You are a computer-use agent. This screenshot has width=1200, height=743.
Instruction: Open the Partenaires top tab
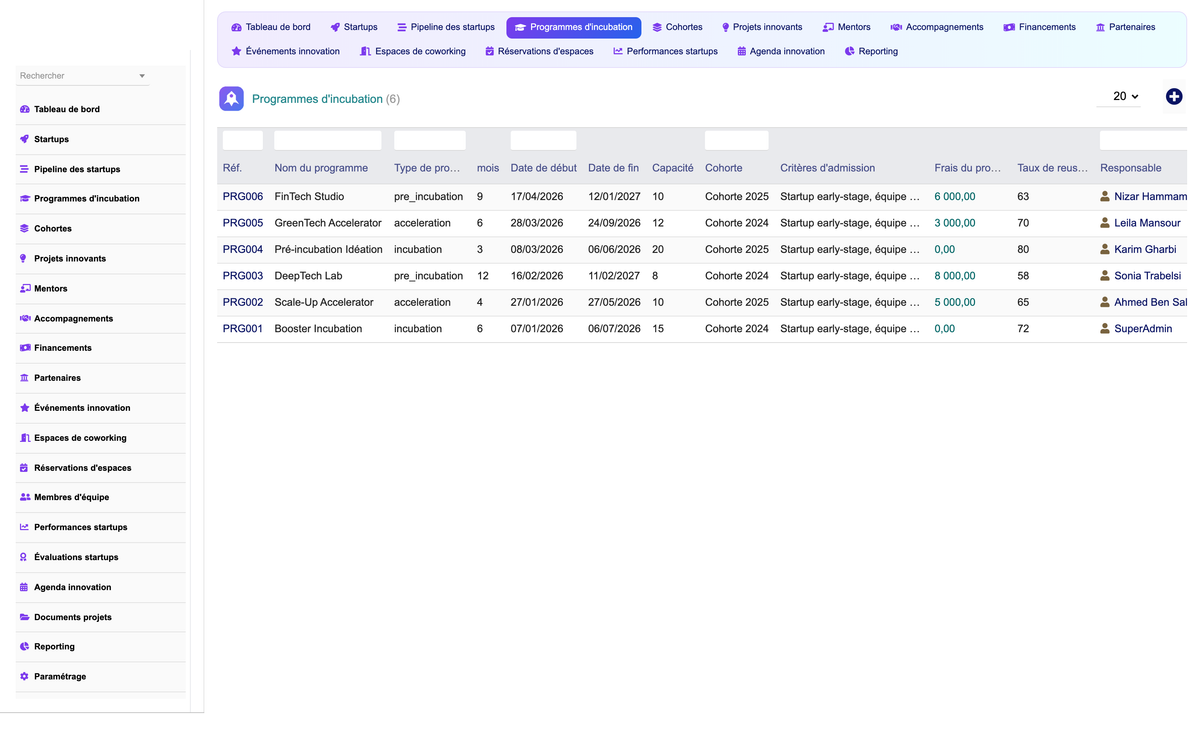tap(1126, 27)
